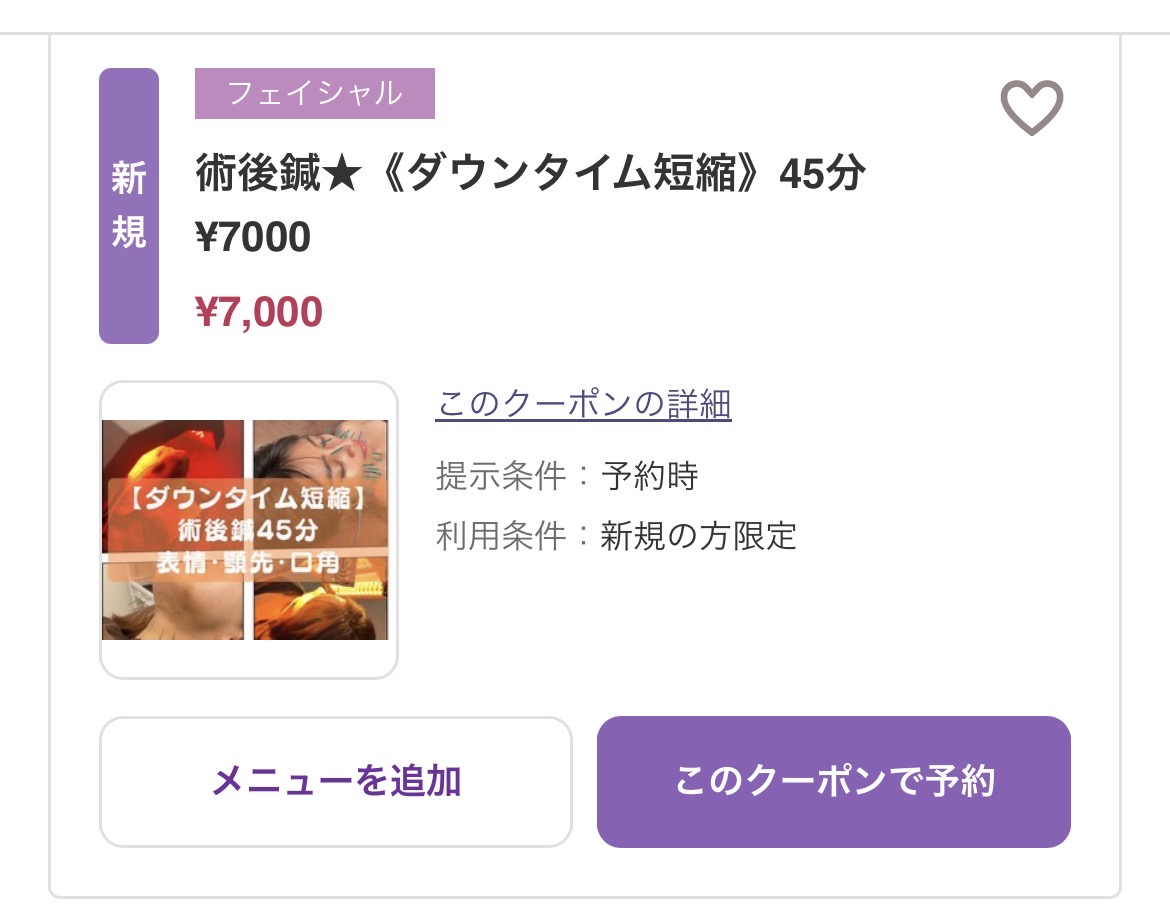Screen dimensions: 1170x917
Task: Open the このクーポンの詳細 link
Action: pyautogui.click(x=584, y=405)
